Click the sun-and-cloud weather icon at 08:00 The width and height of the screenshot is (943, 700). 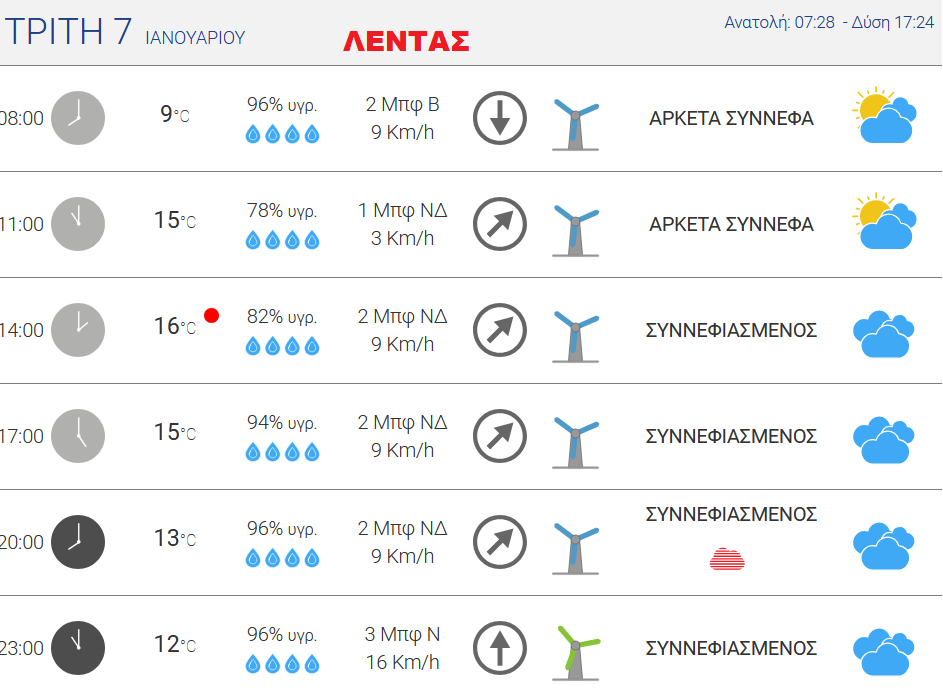click(x=884, y=116)
